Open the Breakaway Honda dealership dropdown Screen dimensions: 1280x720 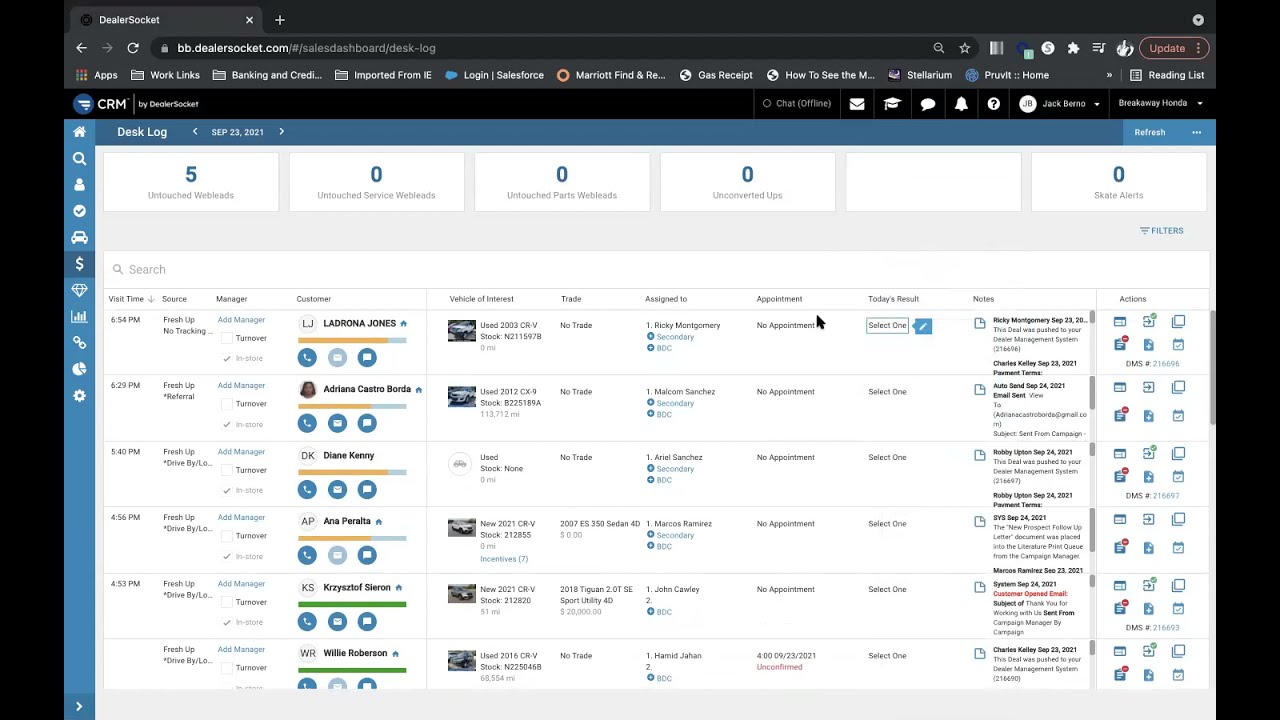coord(1160,103)
